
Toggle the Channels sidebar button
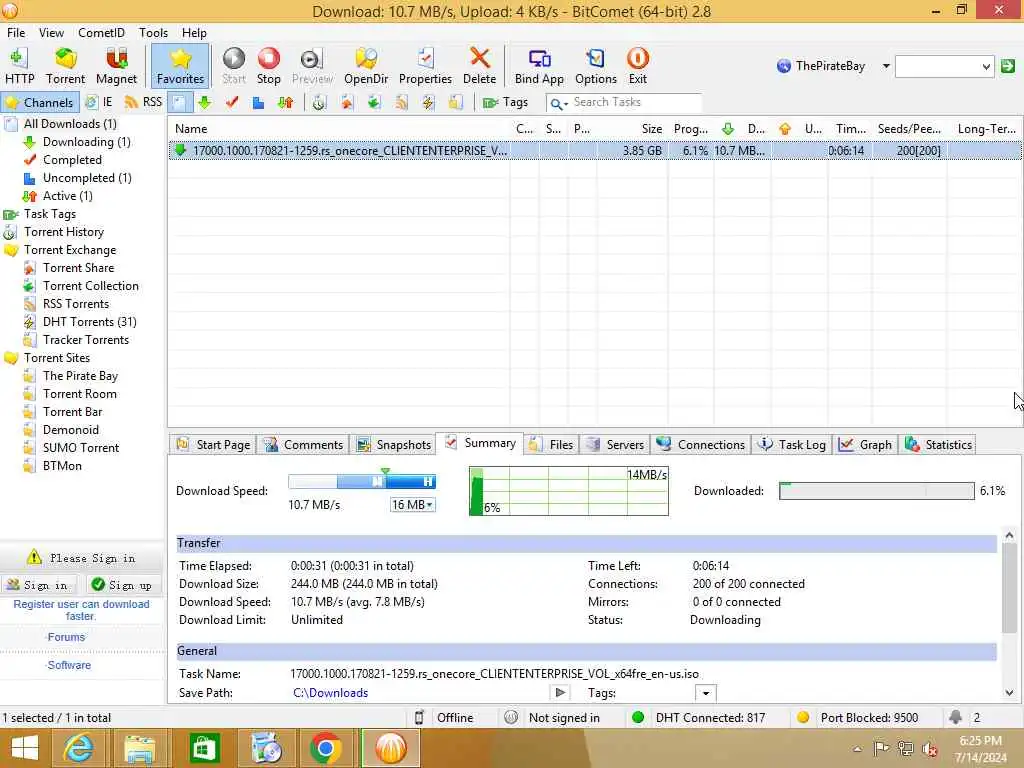pyautogui.click(x=40, y=103)
